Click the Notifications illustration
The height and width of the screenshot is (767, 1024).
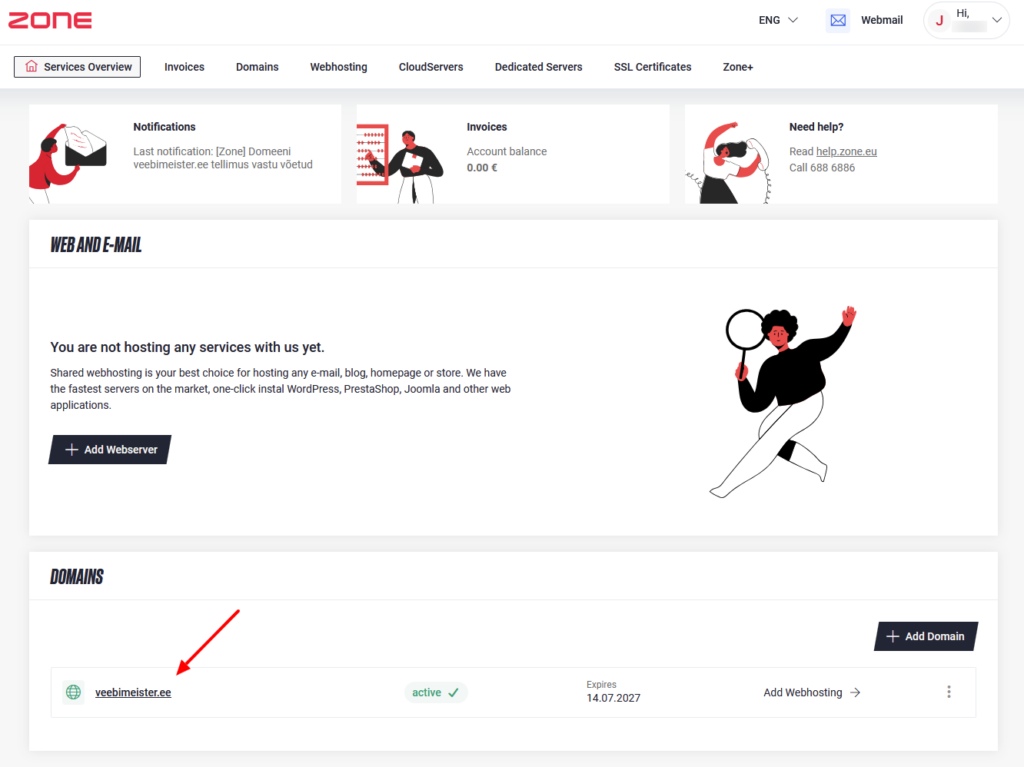68,155
